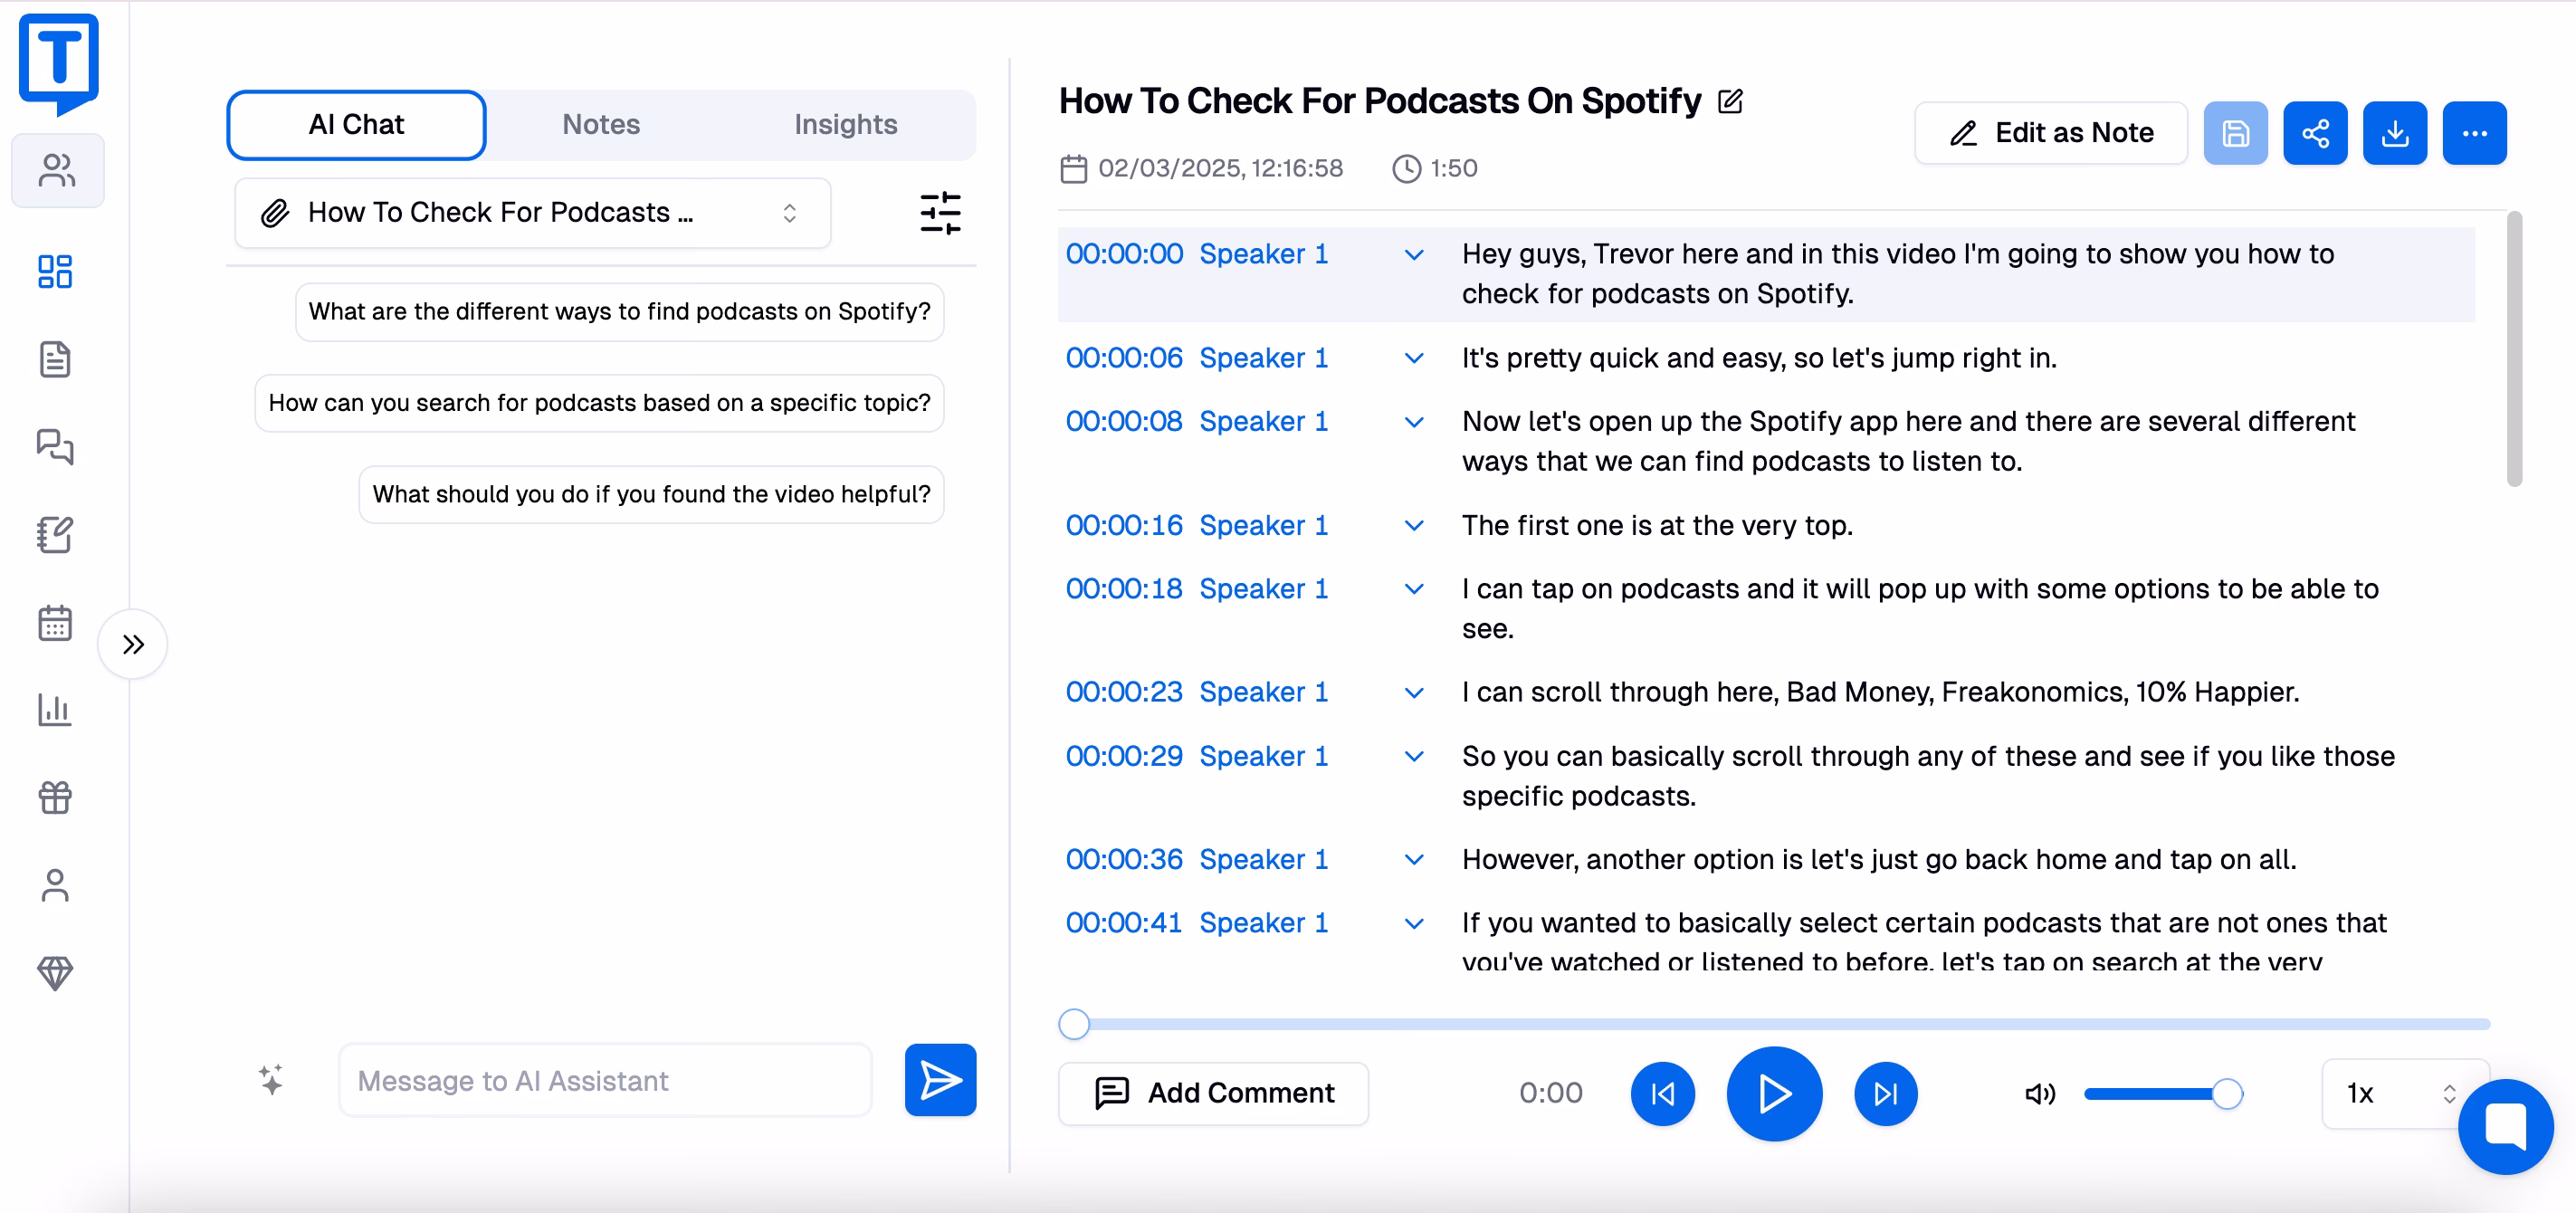The image size is (2576, 1213).
Task: Jump to timestamp 00:00:36
Action: click(1123, 860)
